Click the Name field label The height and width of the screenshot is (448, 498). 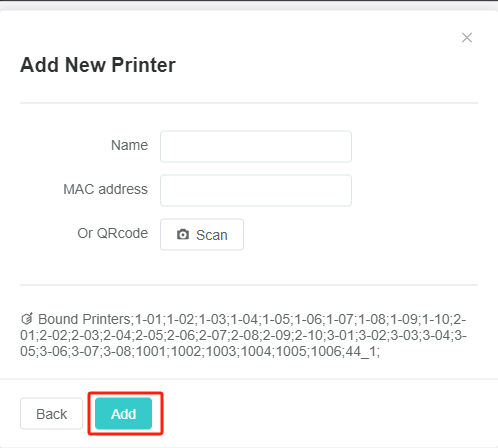[129, 145]
